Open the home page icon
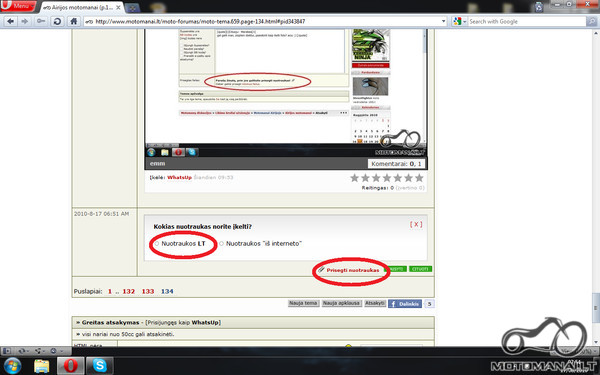The height and width of the screenshot is (375, 600). [73, 21]
